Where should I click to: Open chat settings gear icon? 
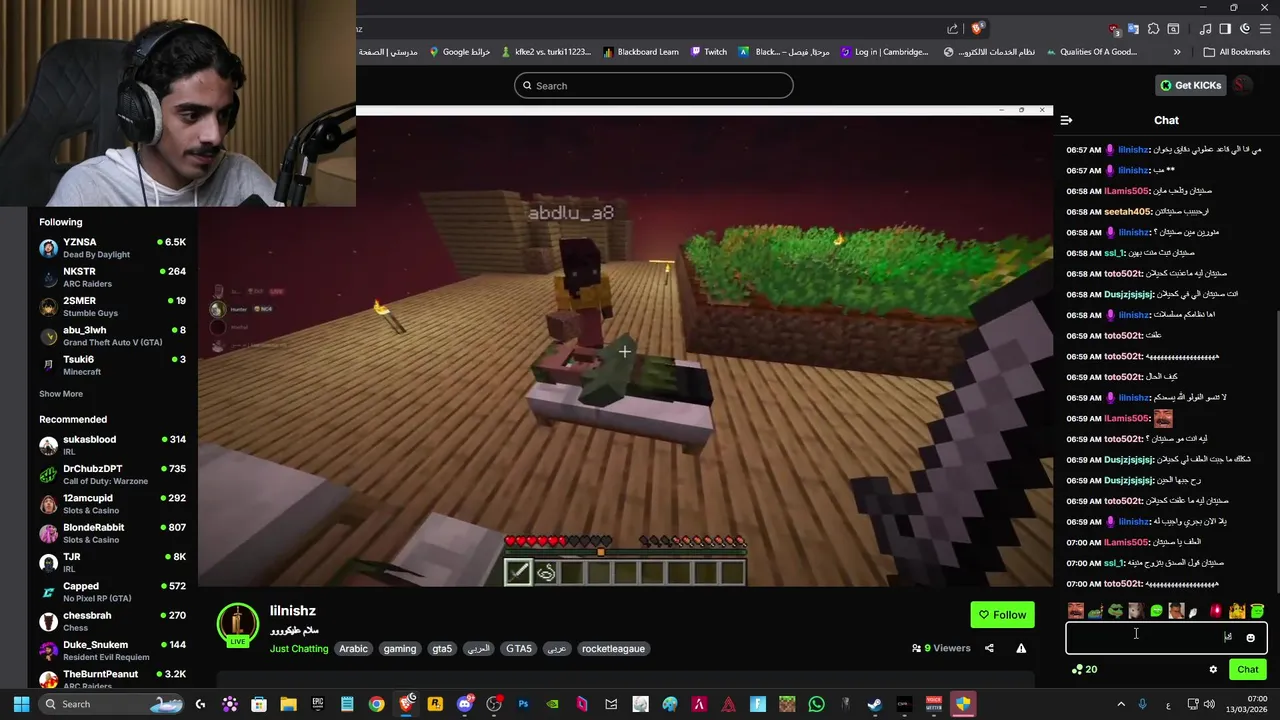point(1213,670)
